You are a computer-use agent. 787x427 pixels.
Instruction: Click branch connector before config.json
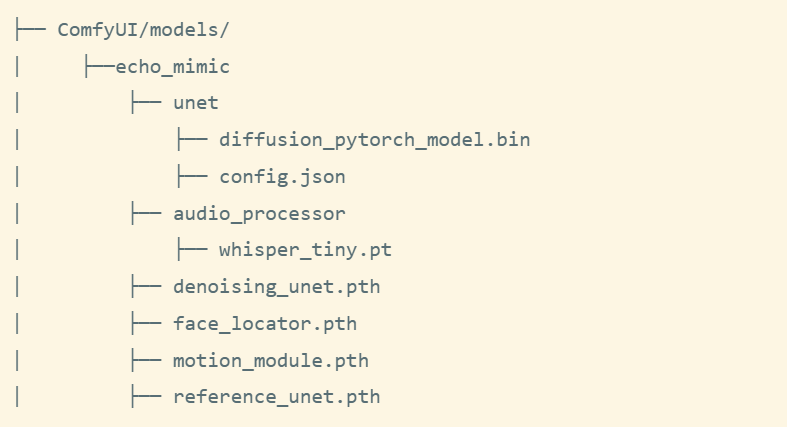point(192,177)
